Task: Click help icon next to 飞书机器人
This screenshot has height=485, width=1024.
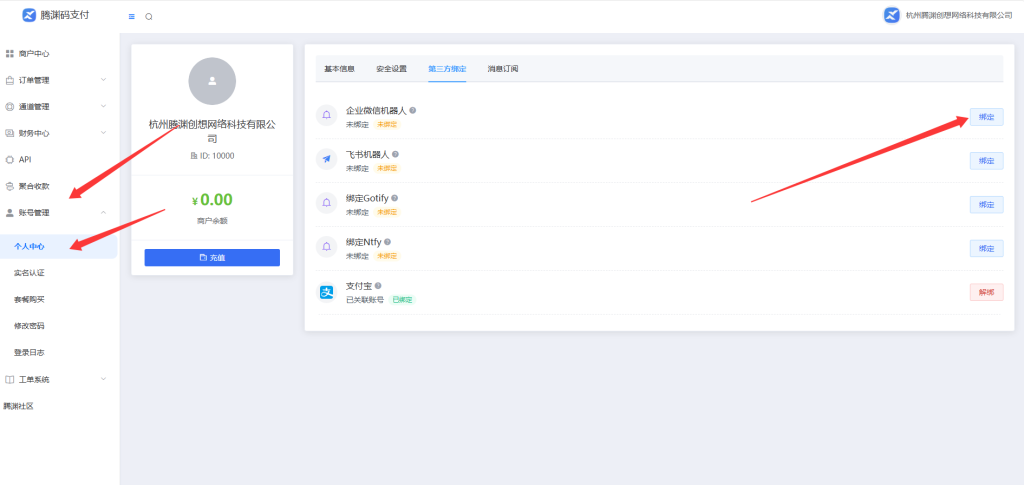Action: pos(395,154)
